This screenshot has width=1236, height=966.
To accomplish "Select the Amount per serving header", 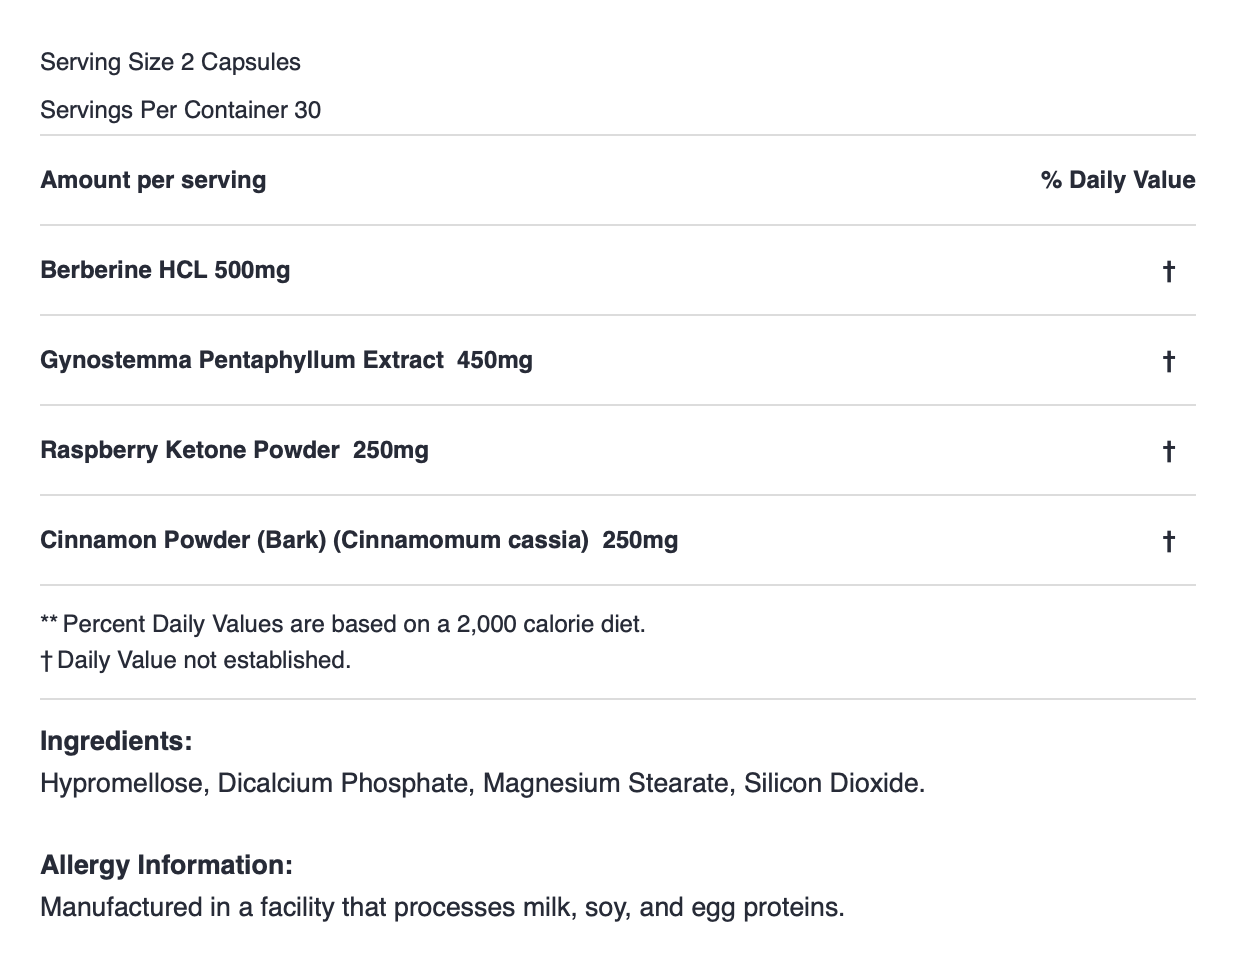I will (x=153, y=180).
